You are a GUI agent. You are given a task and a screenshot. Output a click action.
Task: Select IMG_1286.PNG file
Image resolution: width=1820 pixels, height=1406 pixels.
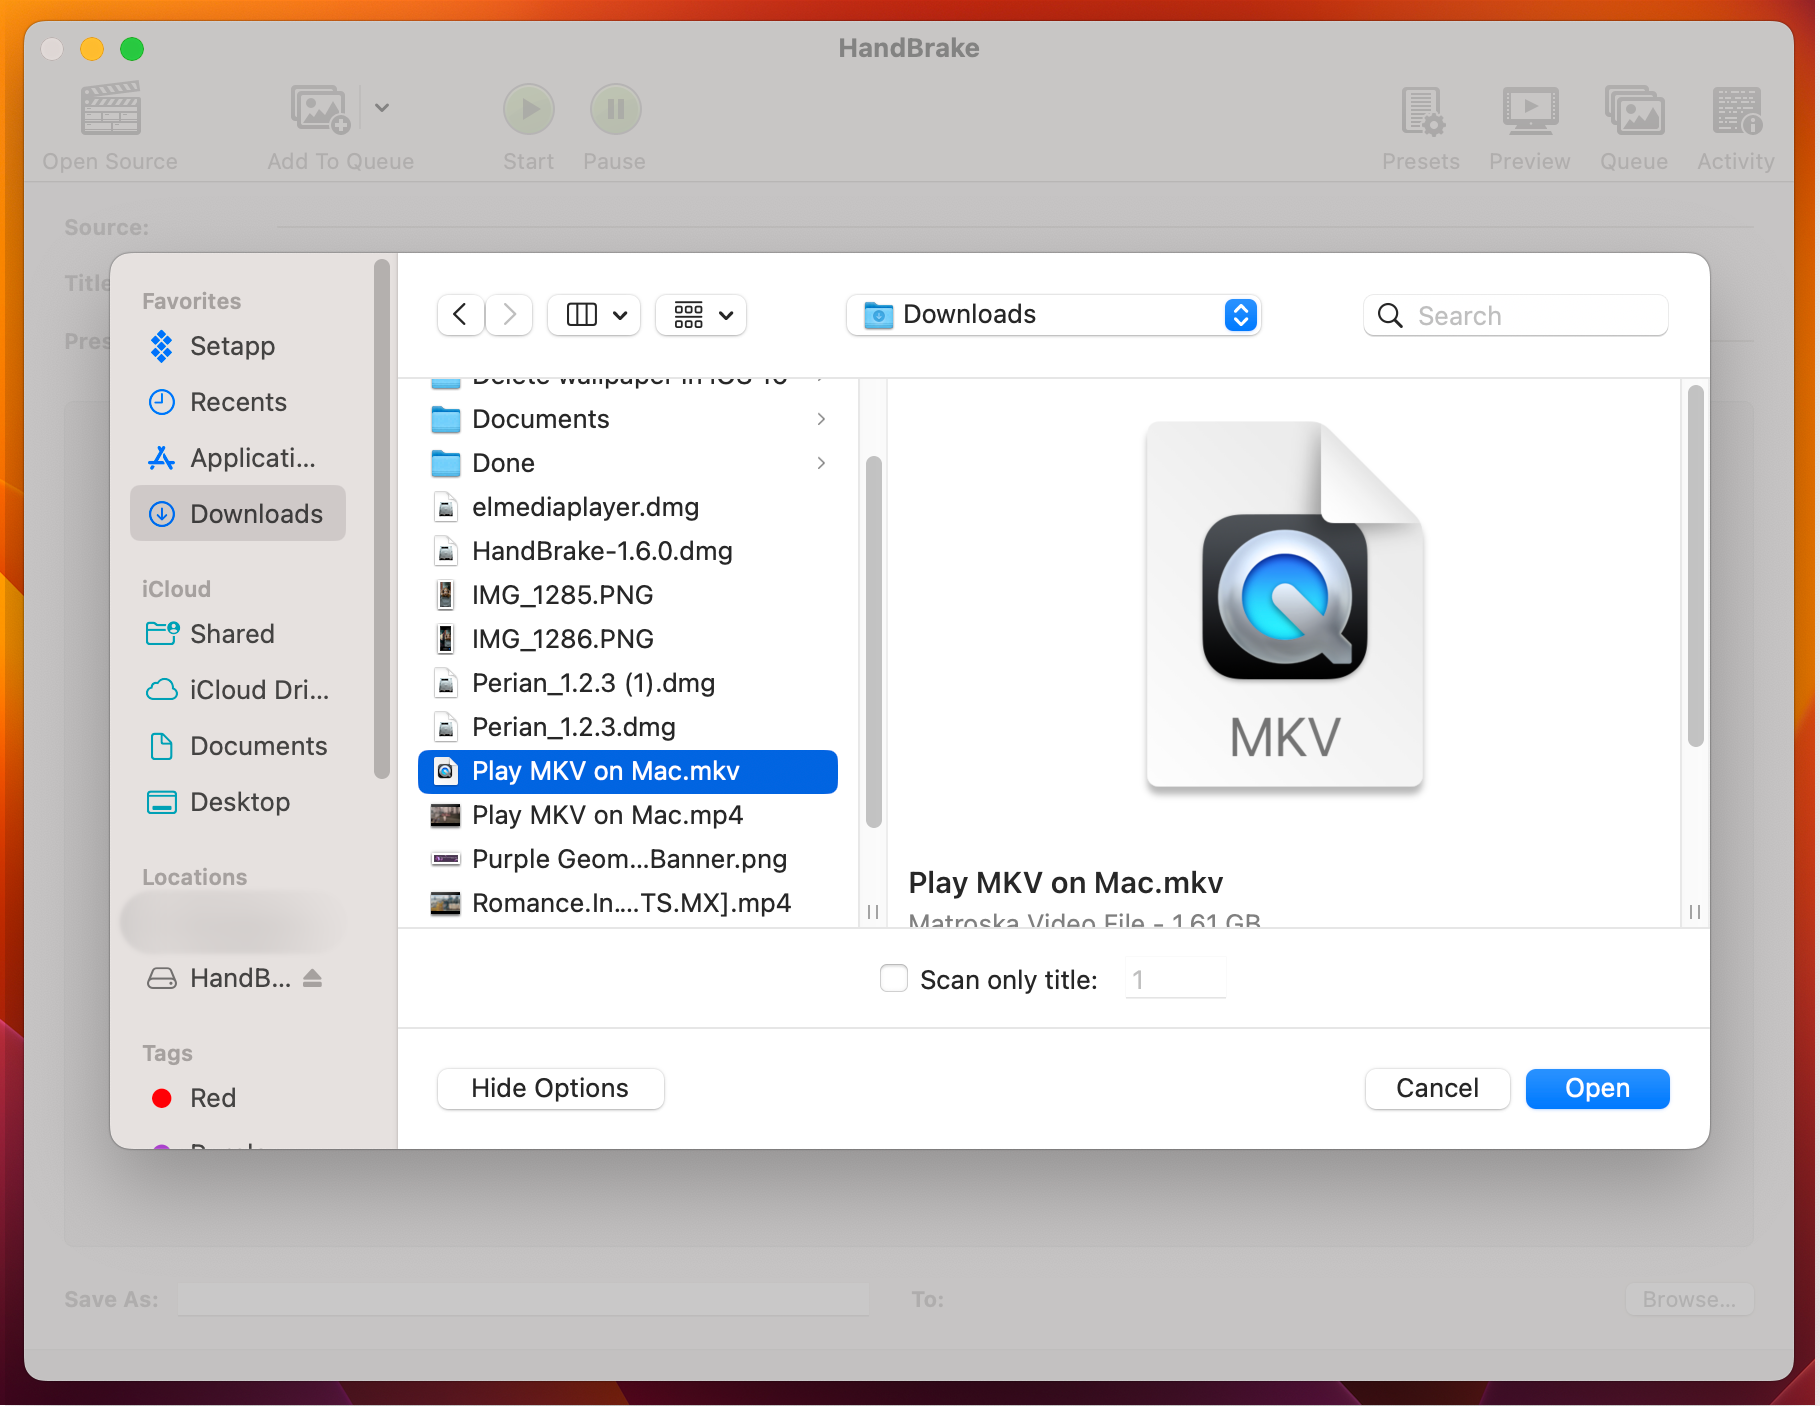coord(628,639)
